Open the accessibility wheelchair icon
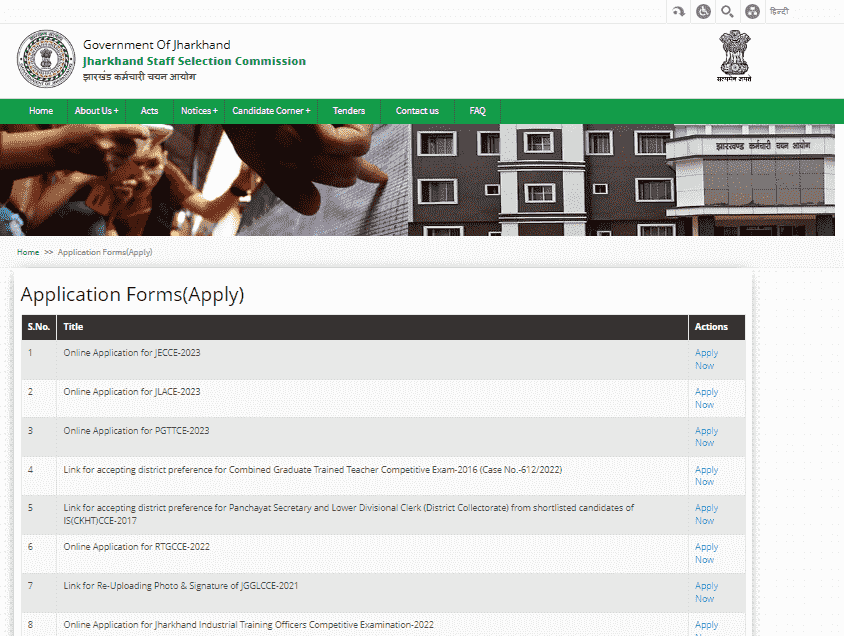 703,11
